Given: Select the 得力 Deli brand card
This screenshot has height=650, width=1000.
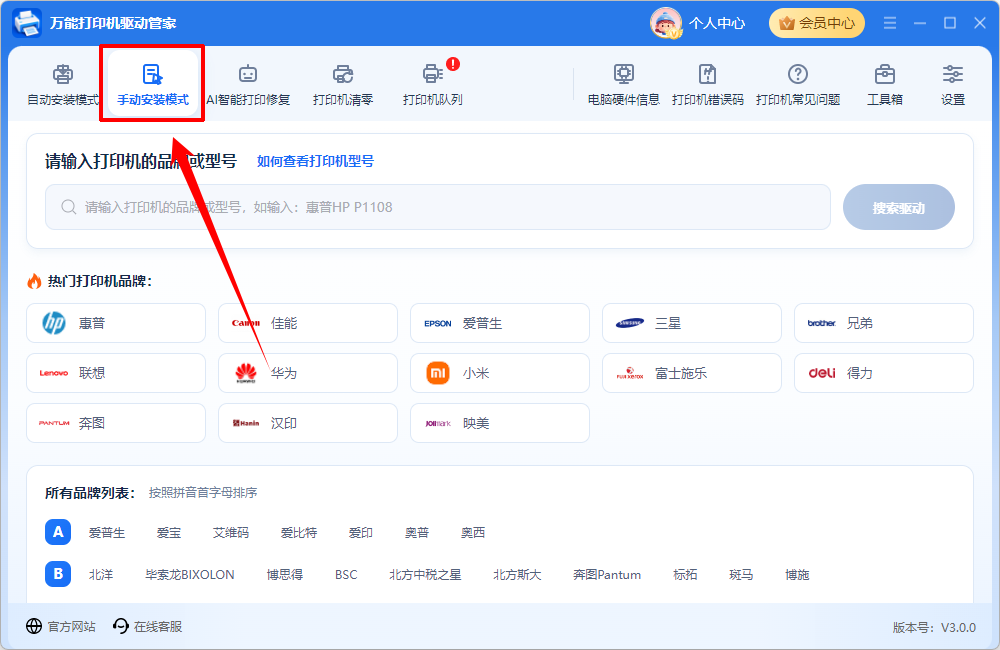Looking at the screenshot, I should point(884,373).
